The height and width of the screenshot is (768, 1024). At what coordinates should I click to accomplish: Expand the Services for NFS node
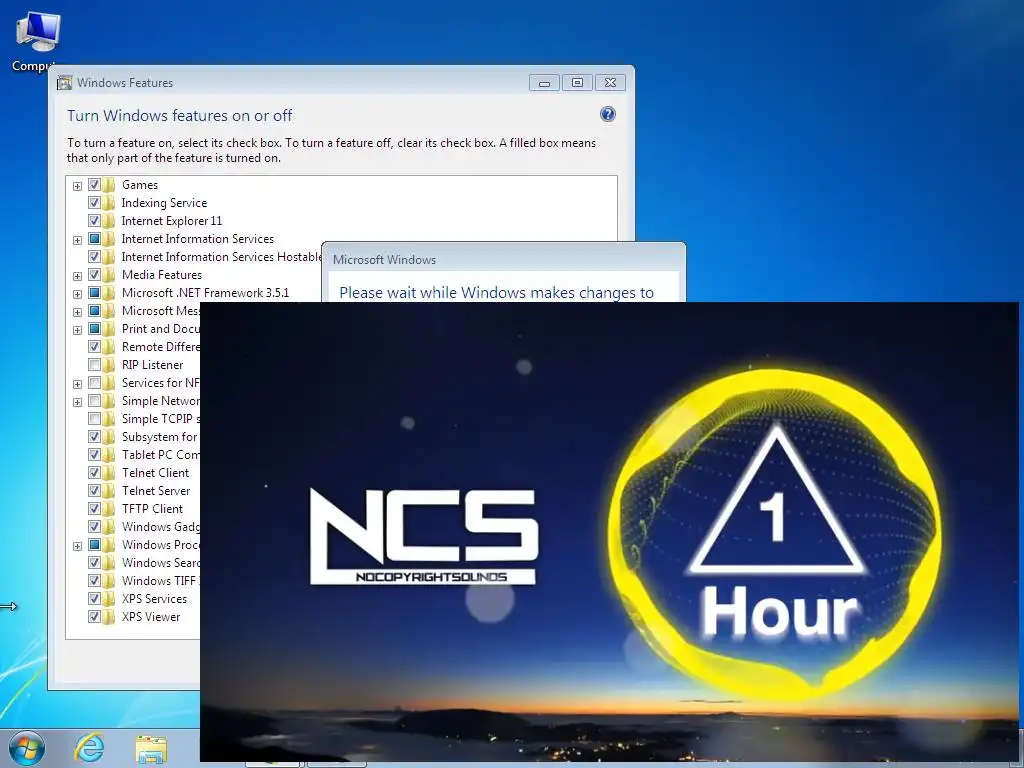(77, 384)
